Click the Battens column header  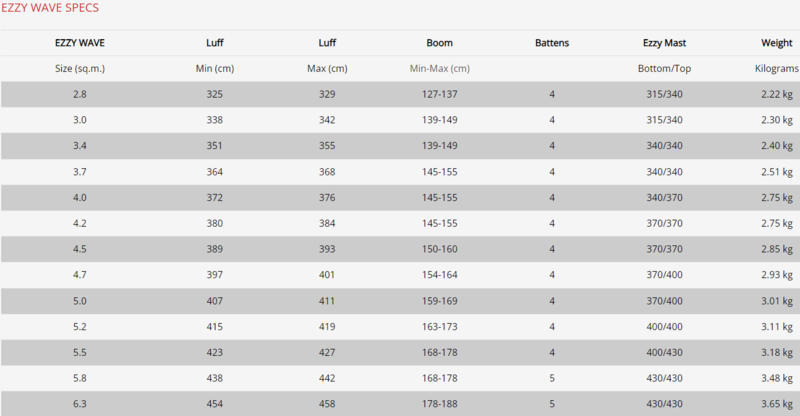pyautogui.click(x=552, y=43)
